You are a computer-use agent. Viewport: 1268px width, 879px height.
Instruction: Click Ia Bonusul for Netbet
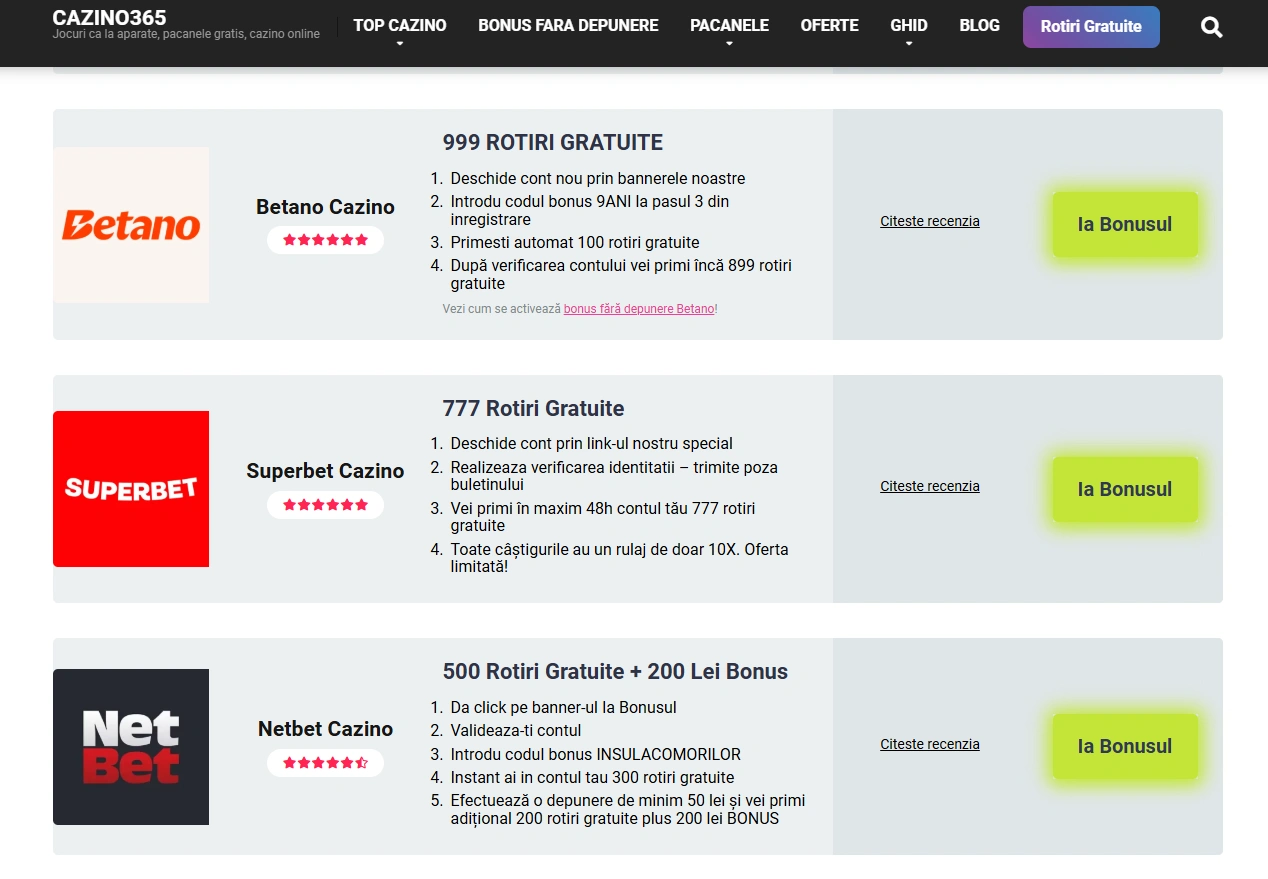point(1125,746)
